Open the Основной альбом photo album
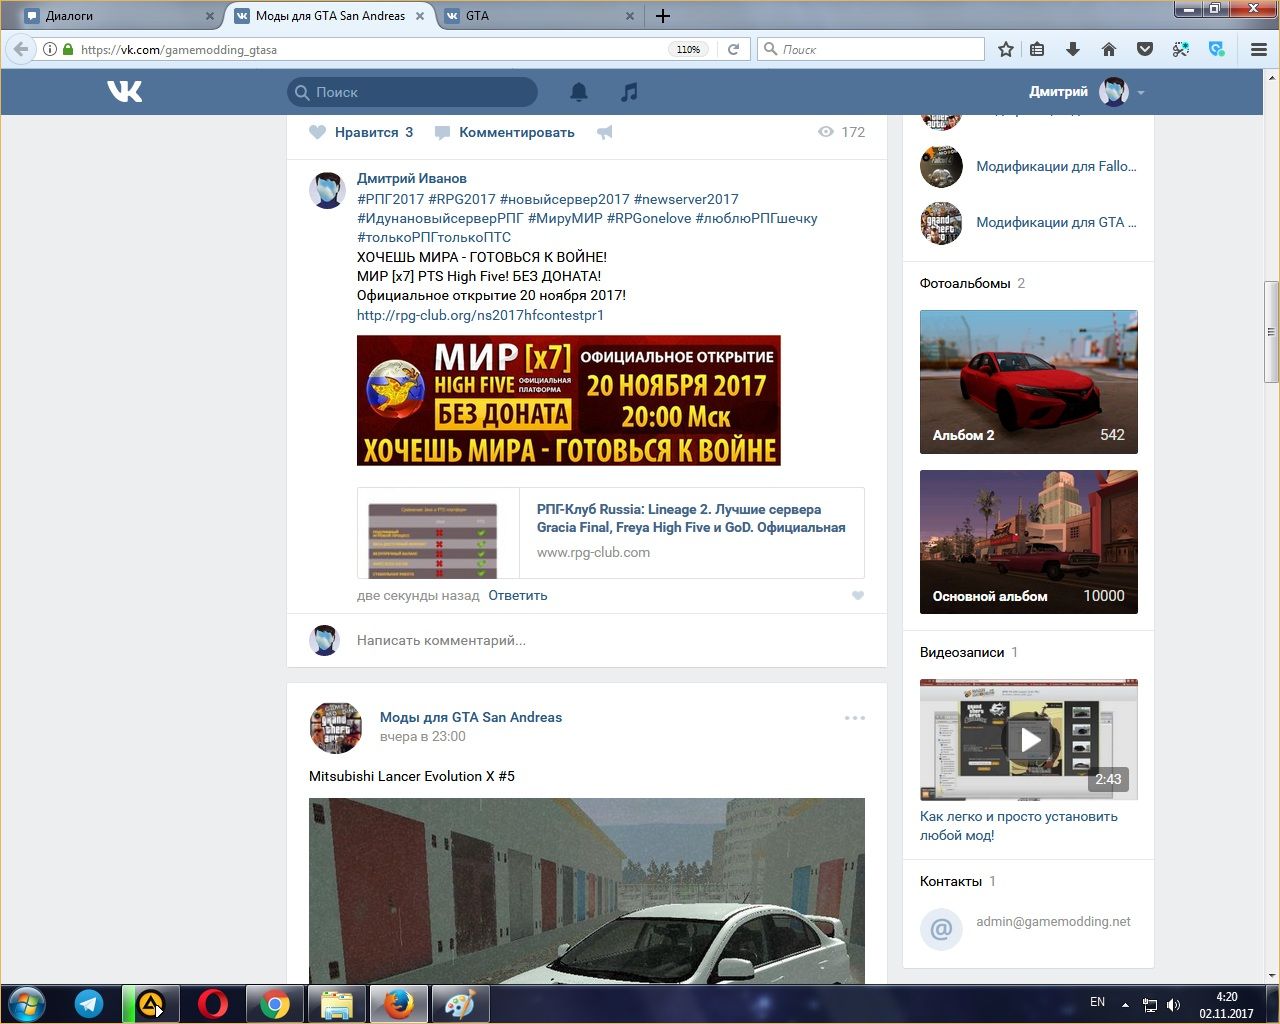Screen dimensions: 1280x1024 pos(1029,542)
